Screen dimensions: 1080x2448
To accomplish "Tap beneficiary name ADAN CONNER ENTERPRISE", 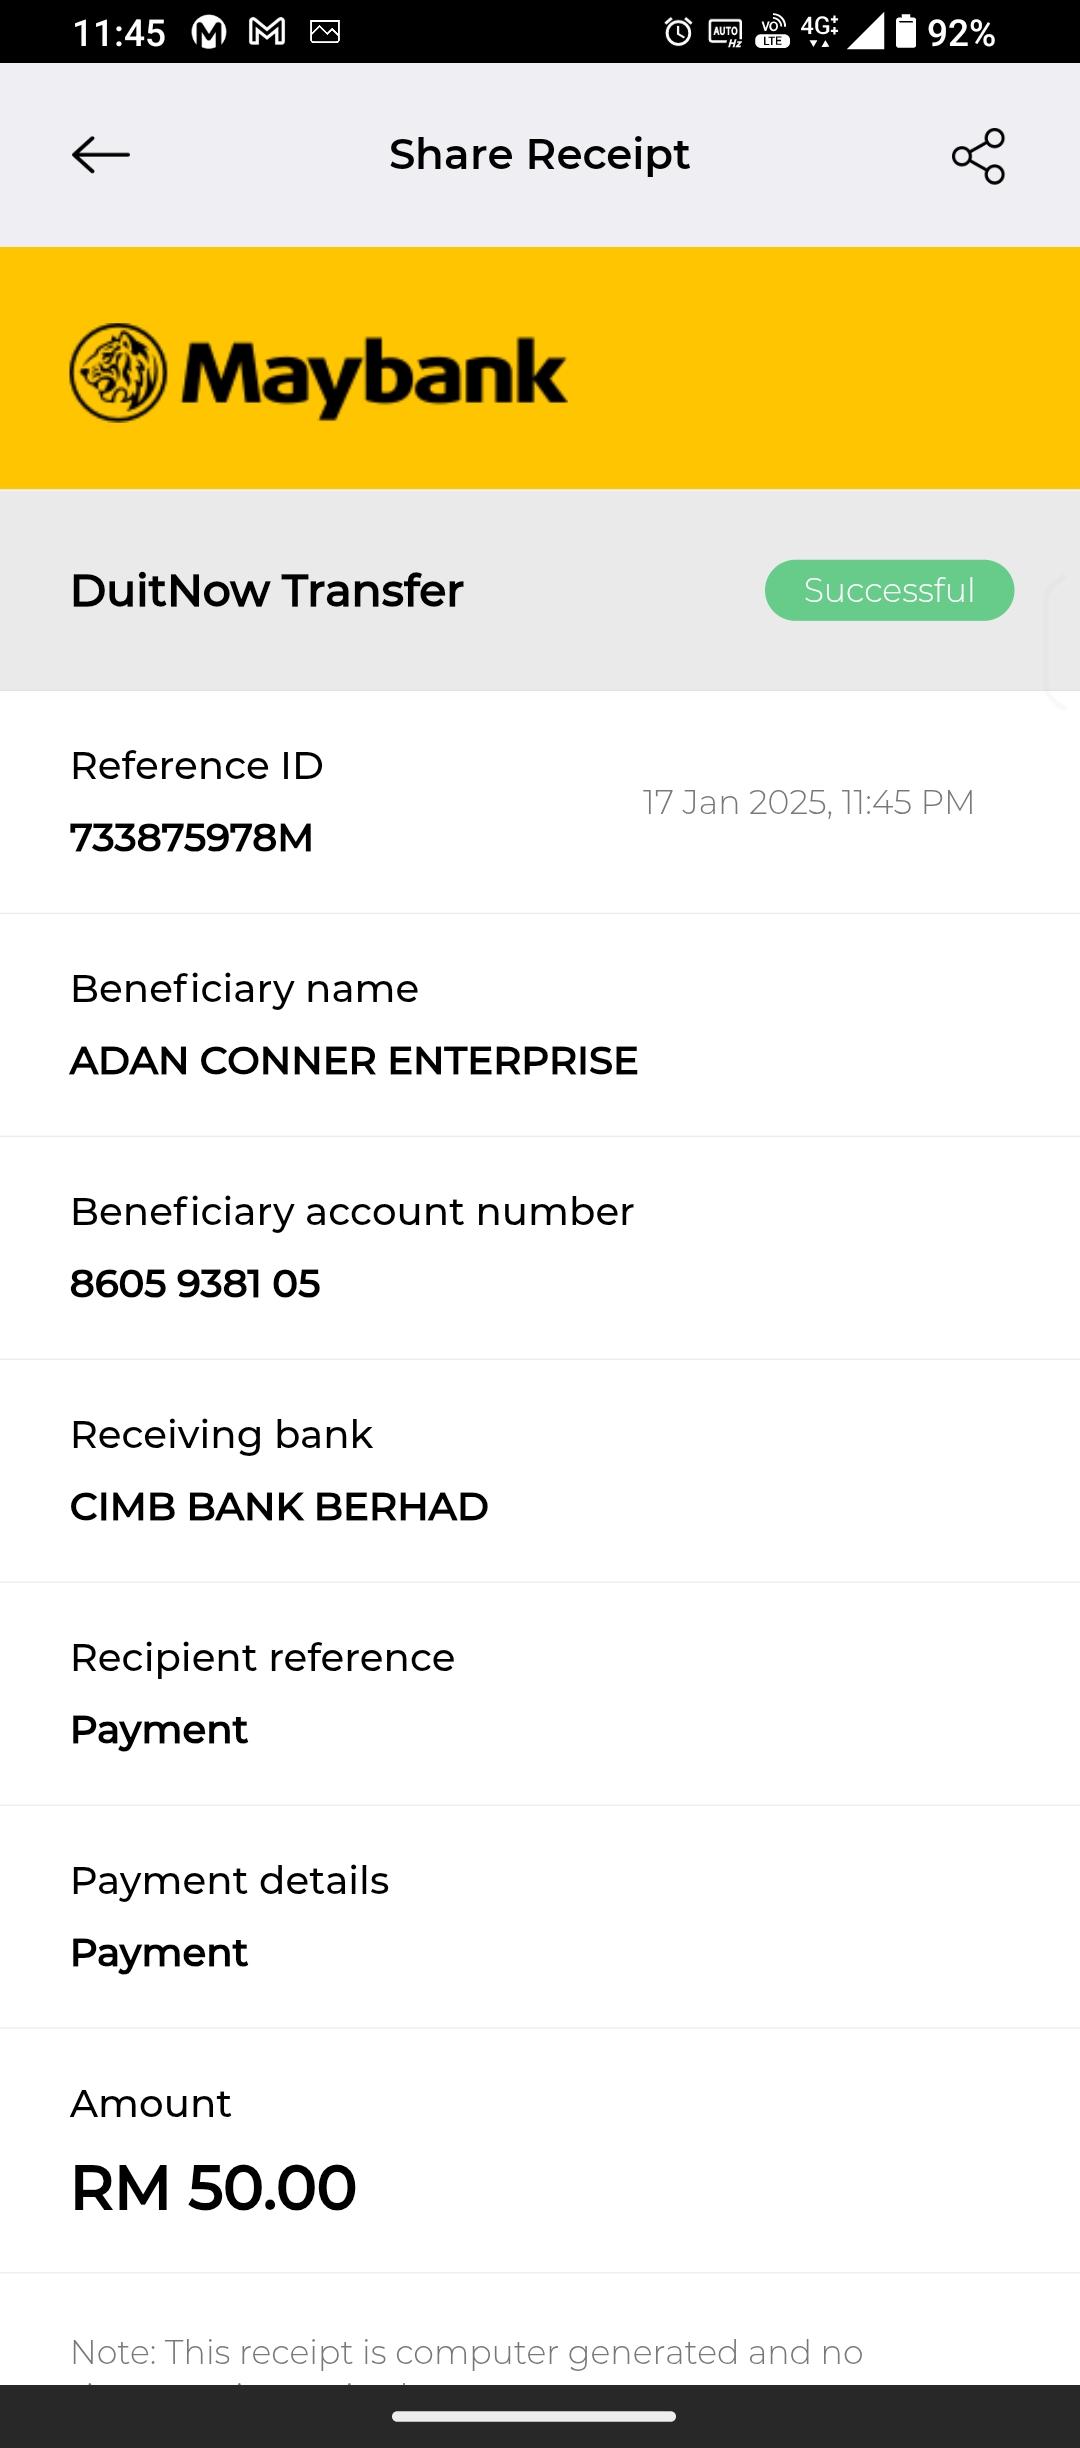I will tap(354, 1061).
